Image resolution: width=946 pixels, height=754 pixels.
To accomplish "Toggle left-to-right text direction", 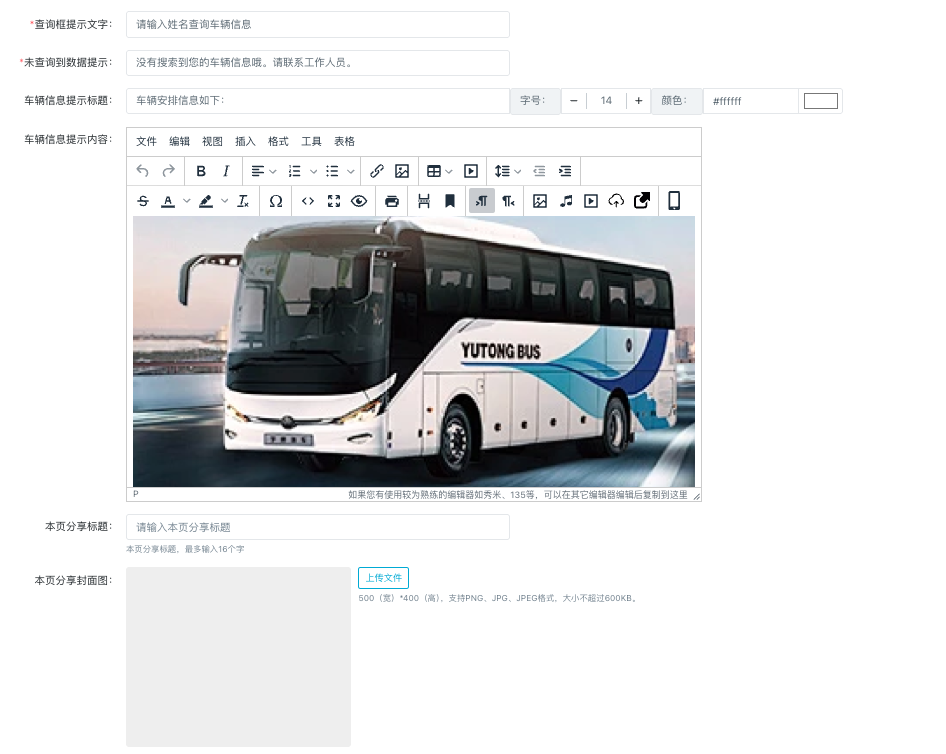I will [x=482, y=201].
